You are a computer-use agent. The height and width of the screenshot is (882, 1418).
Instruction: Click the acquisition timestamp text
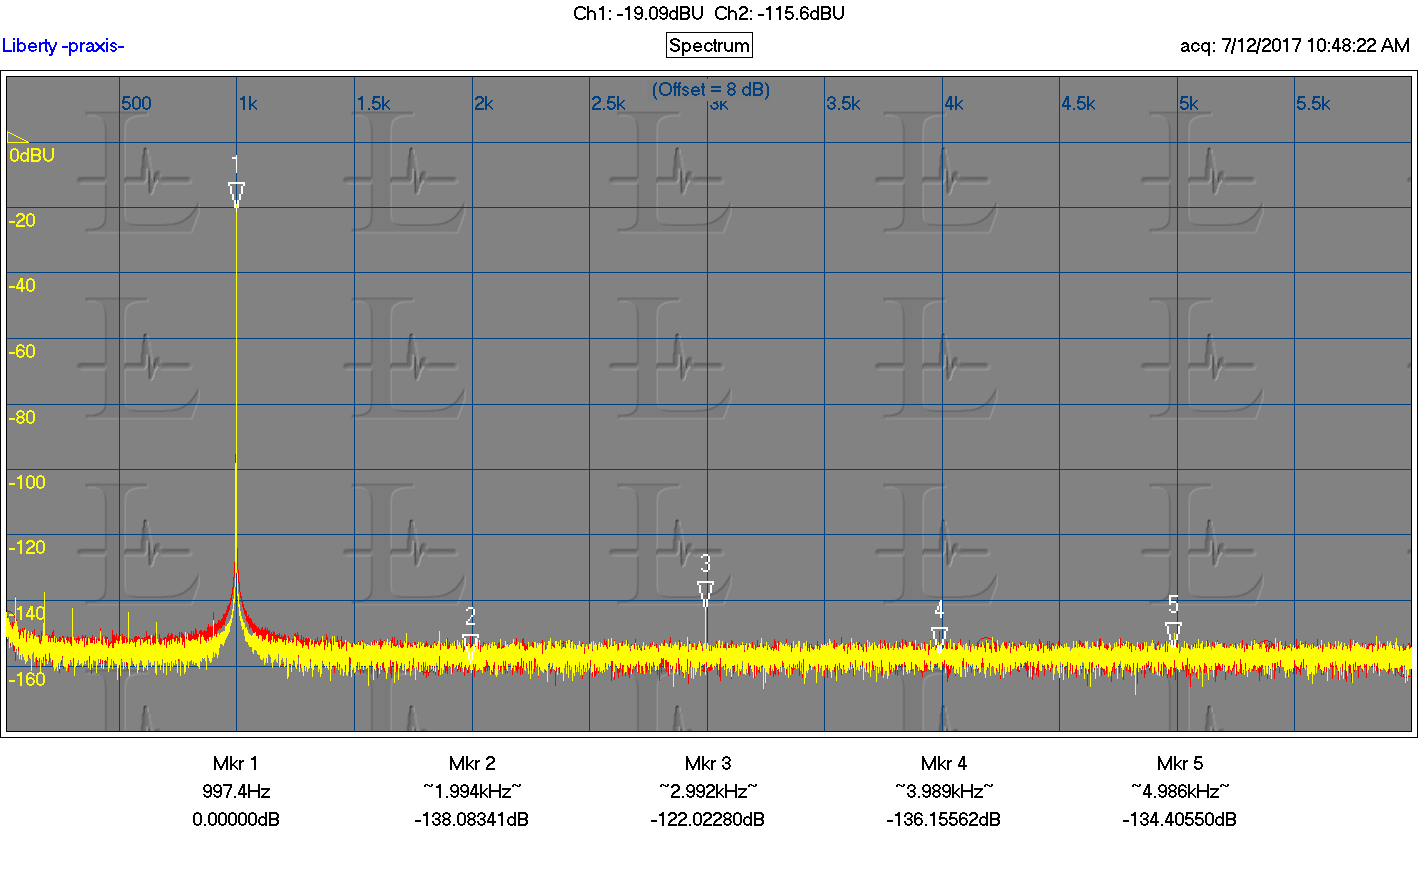pyautogui.click(x=1295, y=46)
